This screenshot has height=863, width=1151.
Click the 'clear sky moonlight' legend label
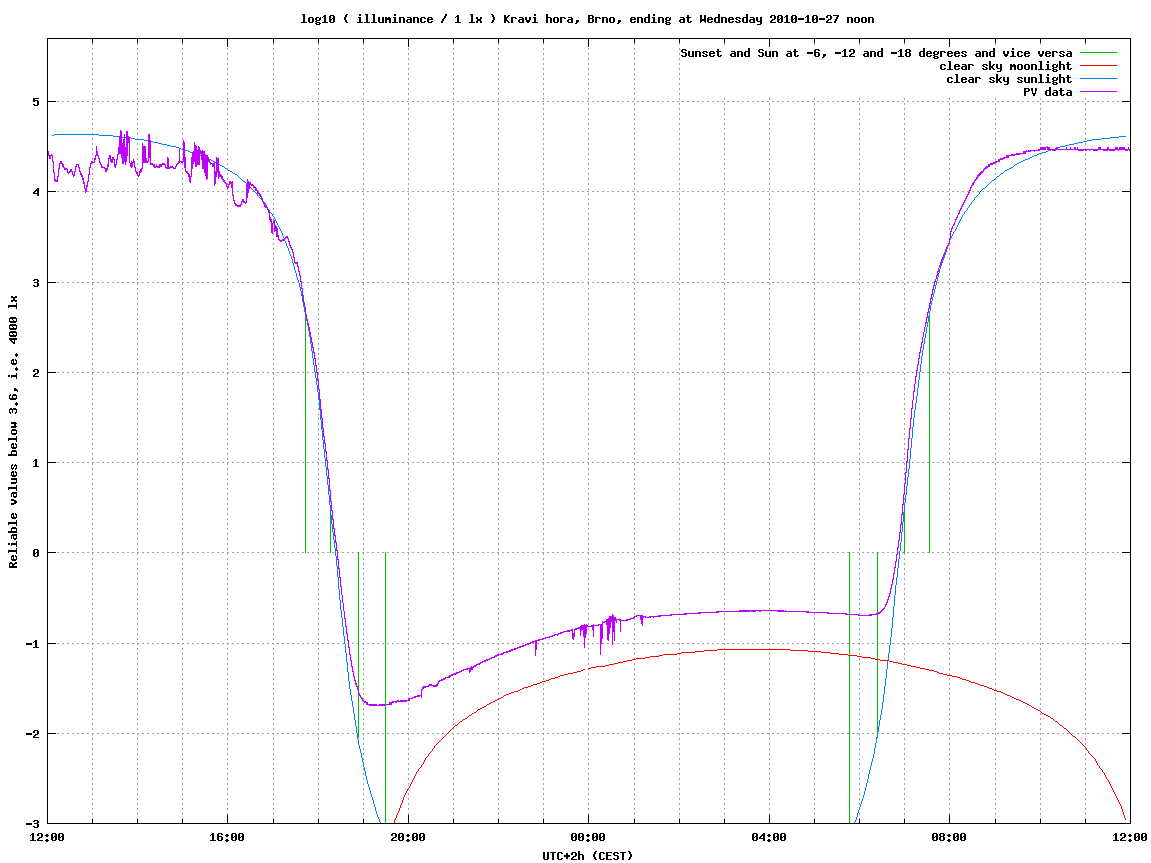(x=1006, y=66)
